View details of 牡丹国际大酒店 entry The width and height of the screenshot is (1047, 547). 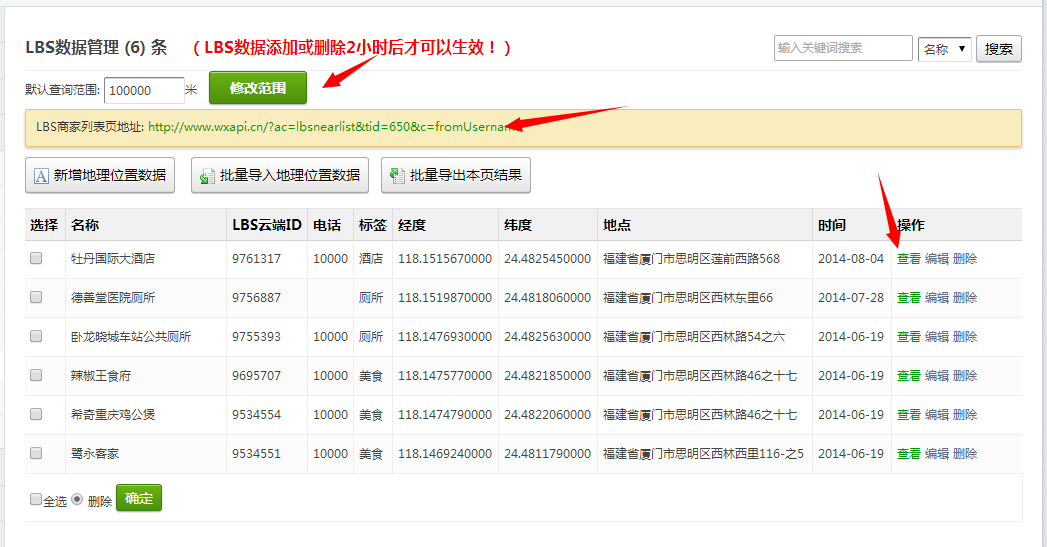click(x=908, y=258)
